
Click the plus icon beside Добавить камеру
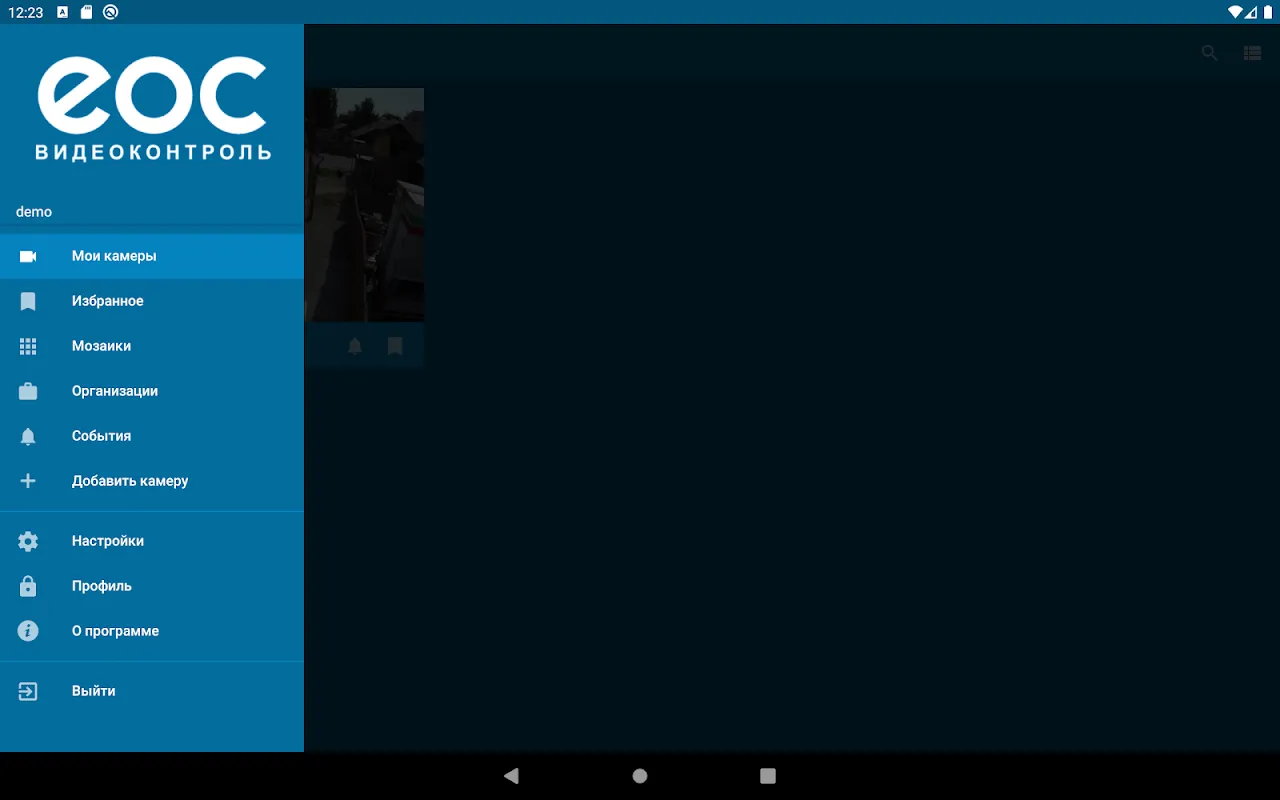pos(28,481)
